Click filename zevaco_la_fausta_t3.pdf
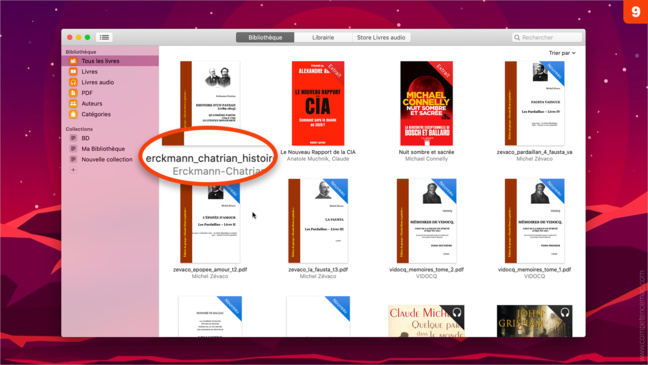 pos(318,270)
